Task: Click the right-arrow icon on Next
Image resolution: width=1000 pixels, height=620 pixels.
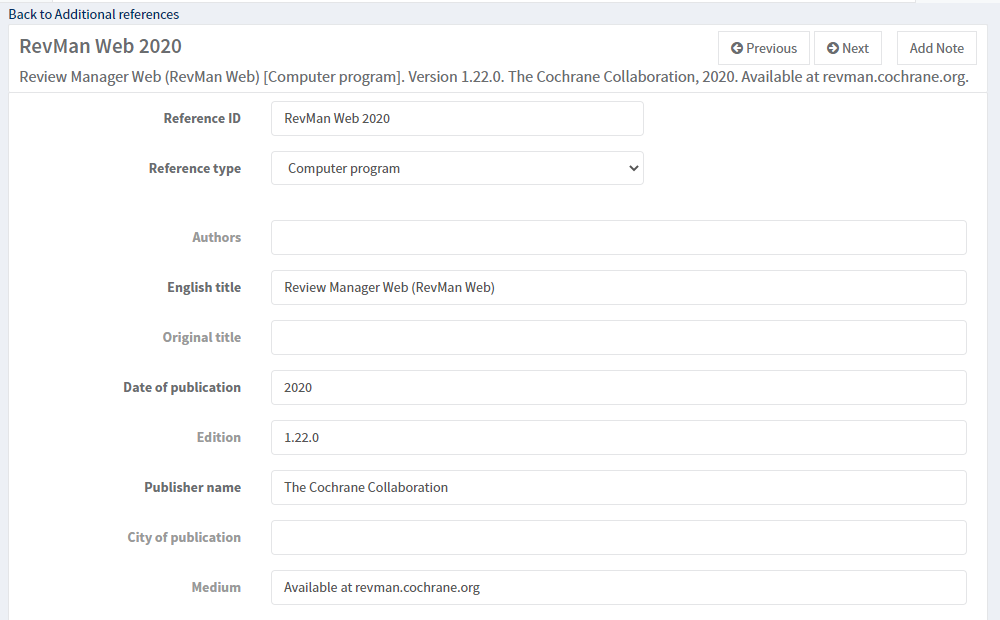Action: coord(833,48)
